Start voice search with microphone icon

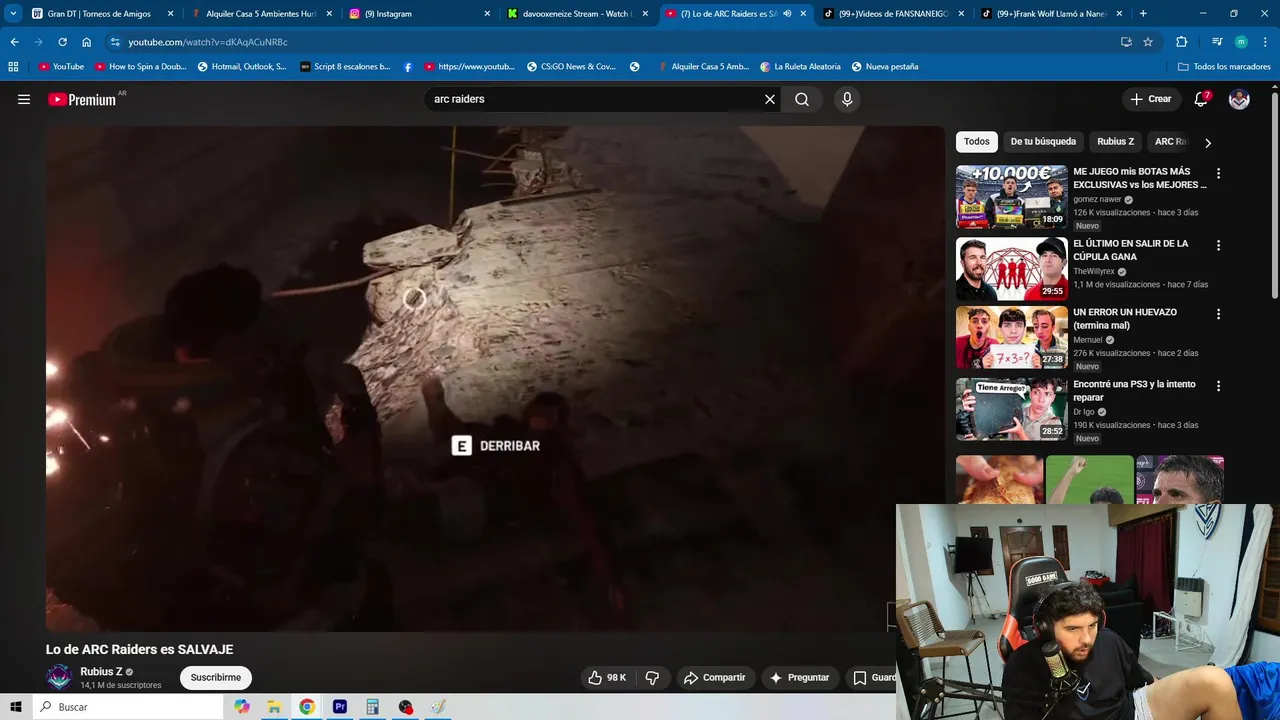[x=847, y=99]
